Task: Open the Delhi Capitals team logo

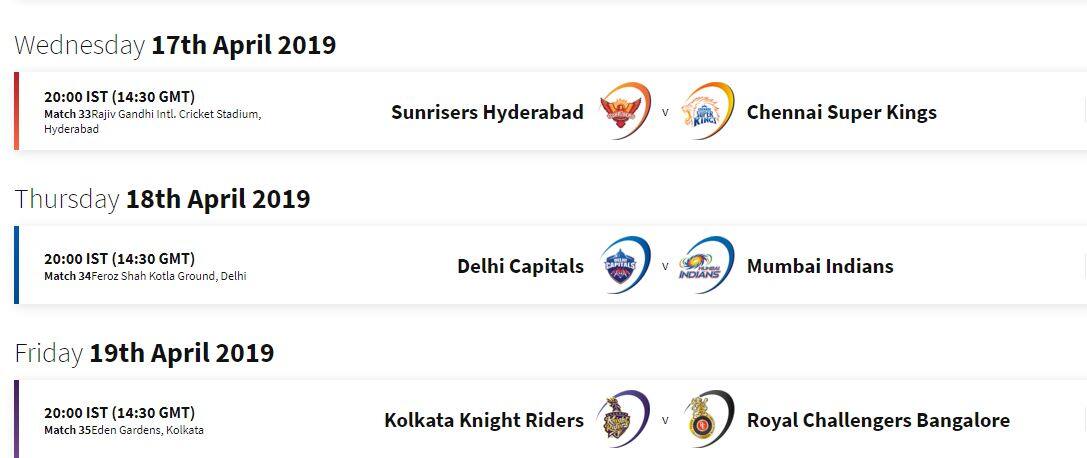Action: pos(625,265)
